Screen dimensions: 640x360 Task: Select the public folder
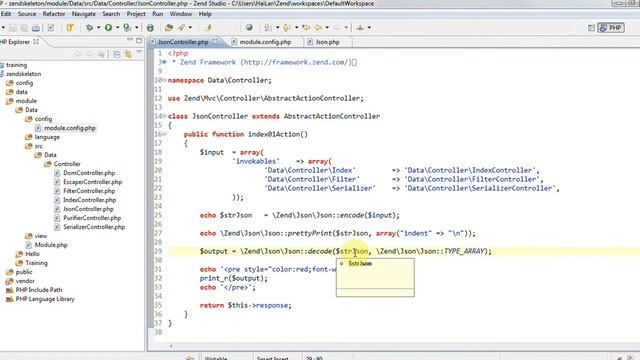24,272
